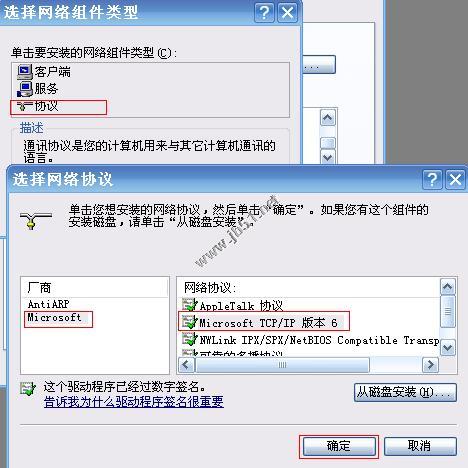Select AntiARP in the 厂商 list

tap(49, 304)
